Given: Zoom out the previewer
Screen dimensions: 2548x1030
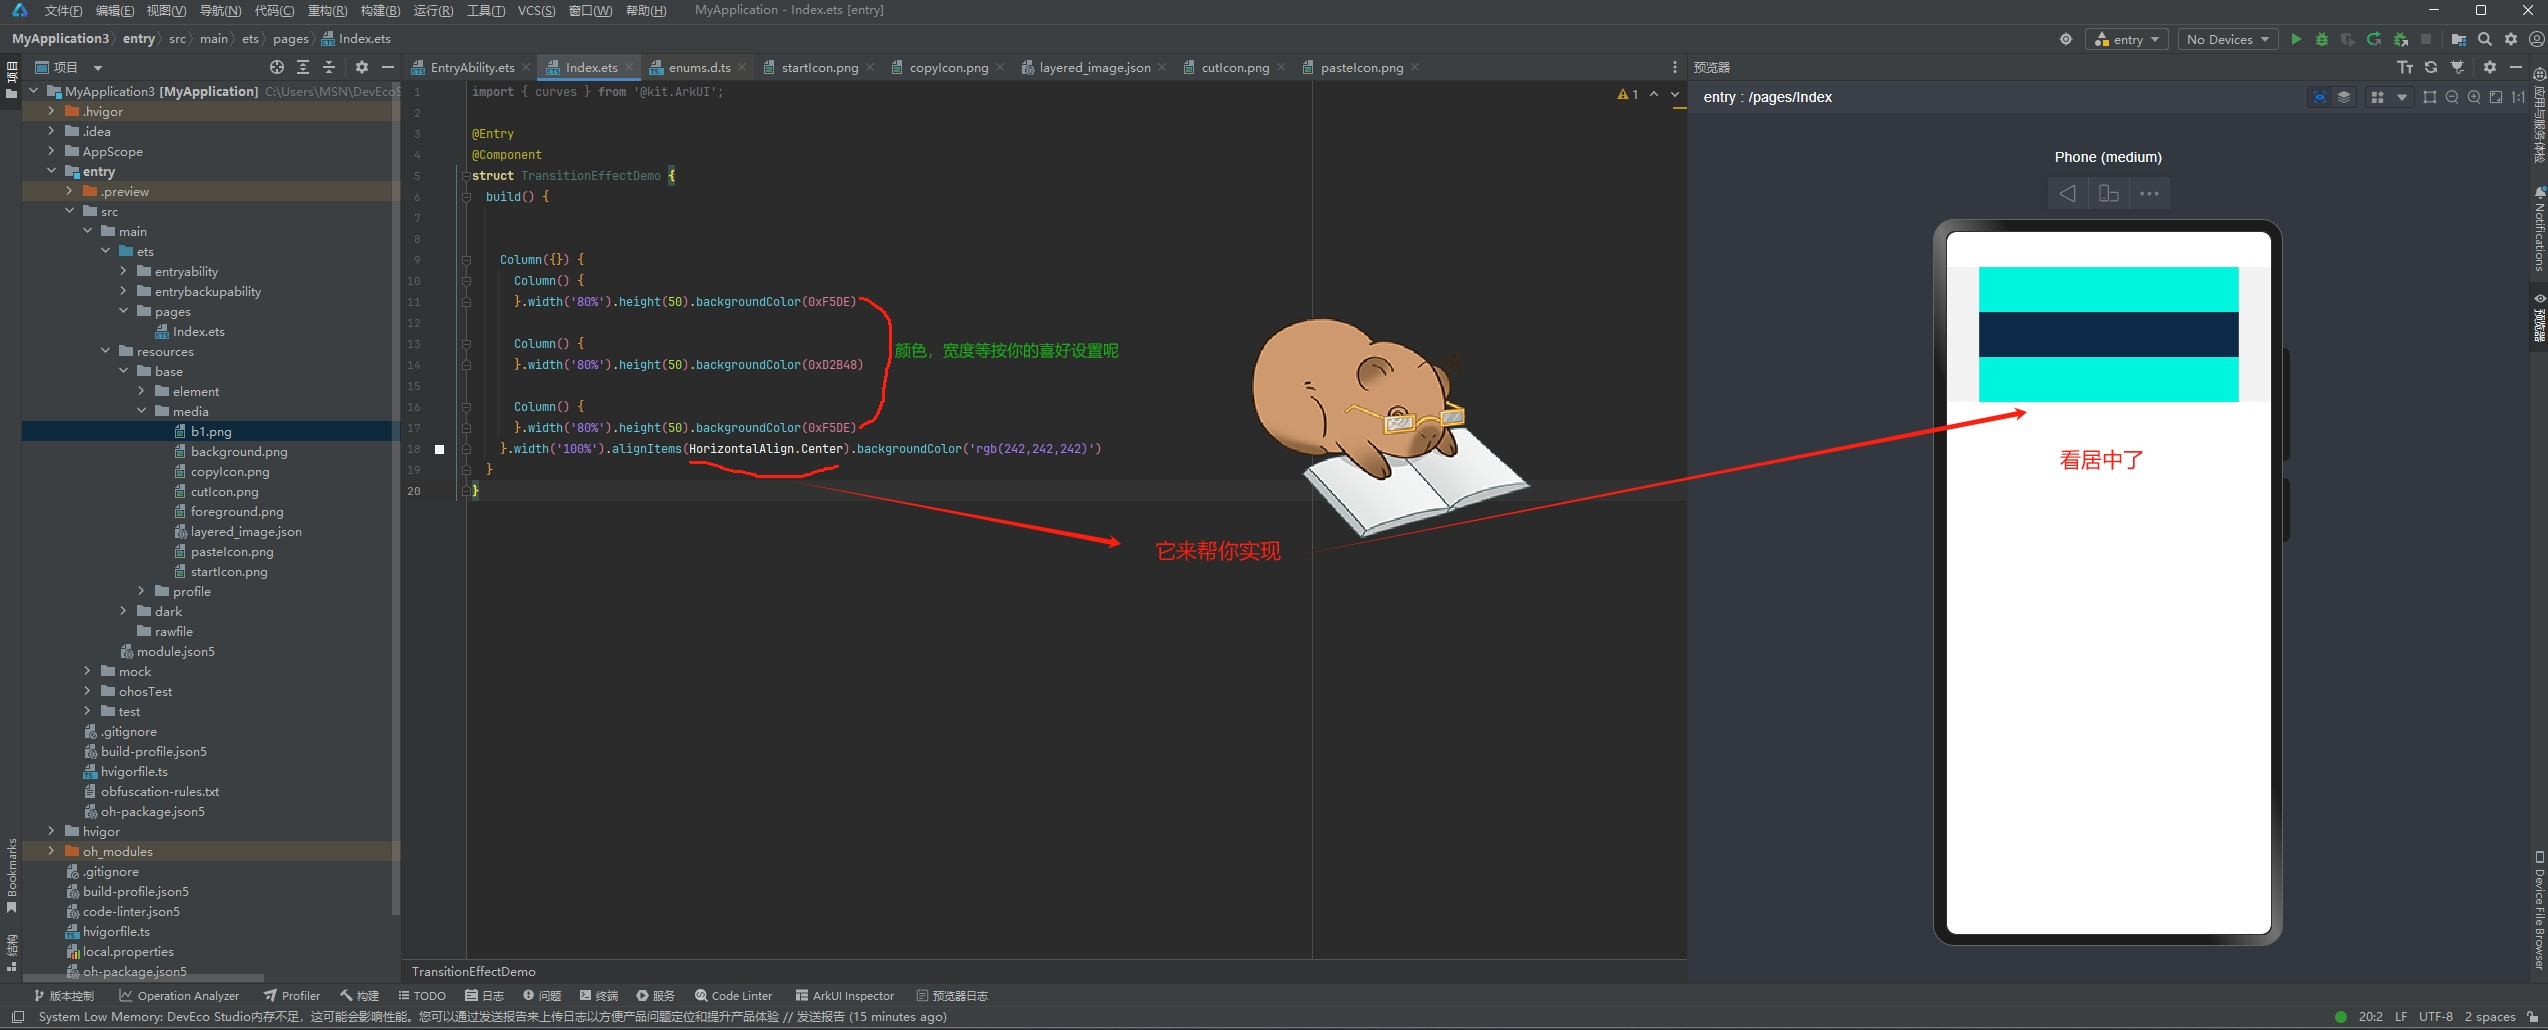Looking at the screenshot, I should coord(2452,97).
